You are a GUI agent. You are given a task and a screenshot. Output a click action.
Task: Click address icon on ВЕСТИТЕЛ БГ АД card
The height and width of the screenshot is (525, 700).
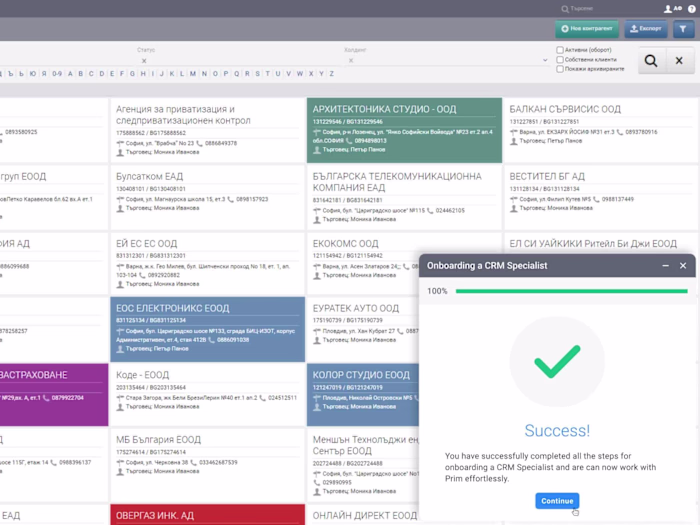tap(514, 200)
